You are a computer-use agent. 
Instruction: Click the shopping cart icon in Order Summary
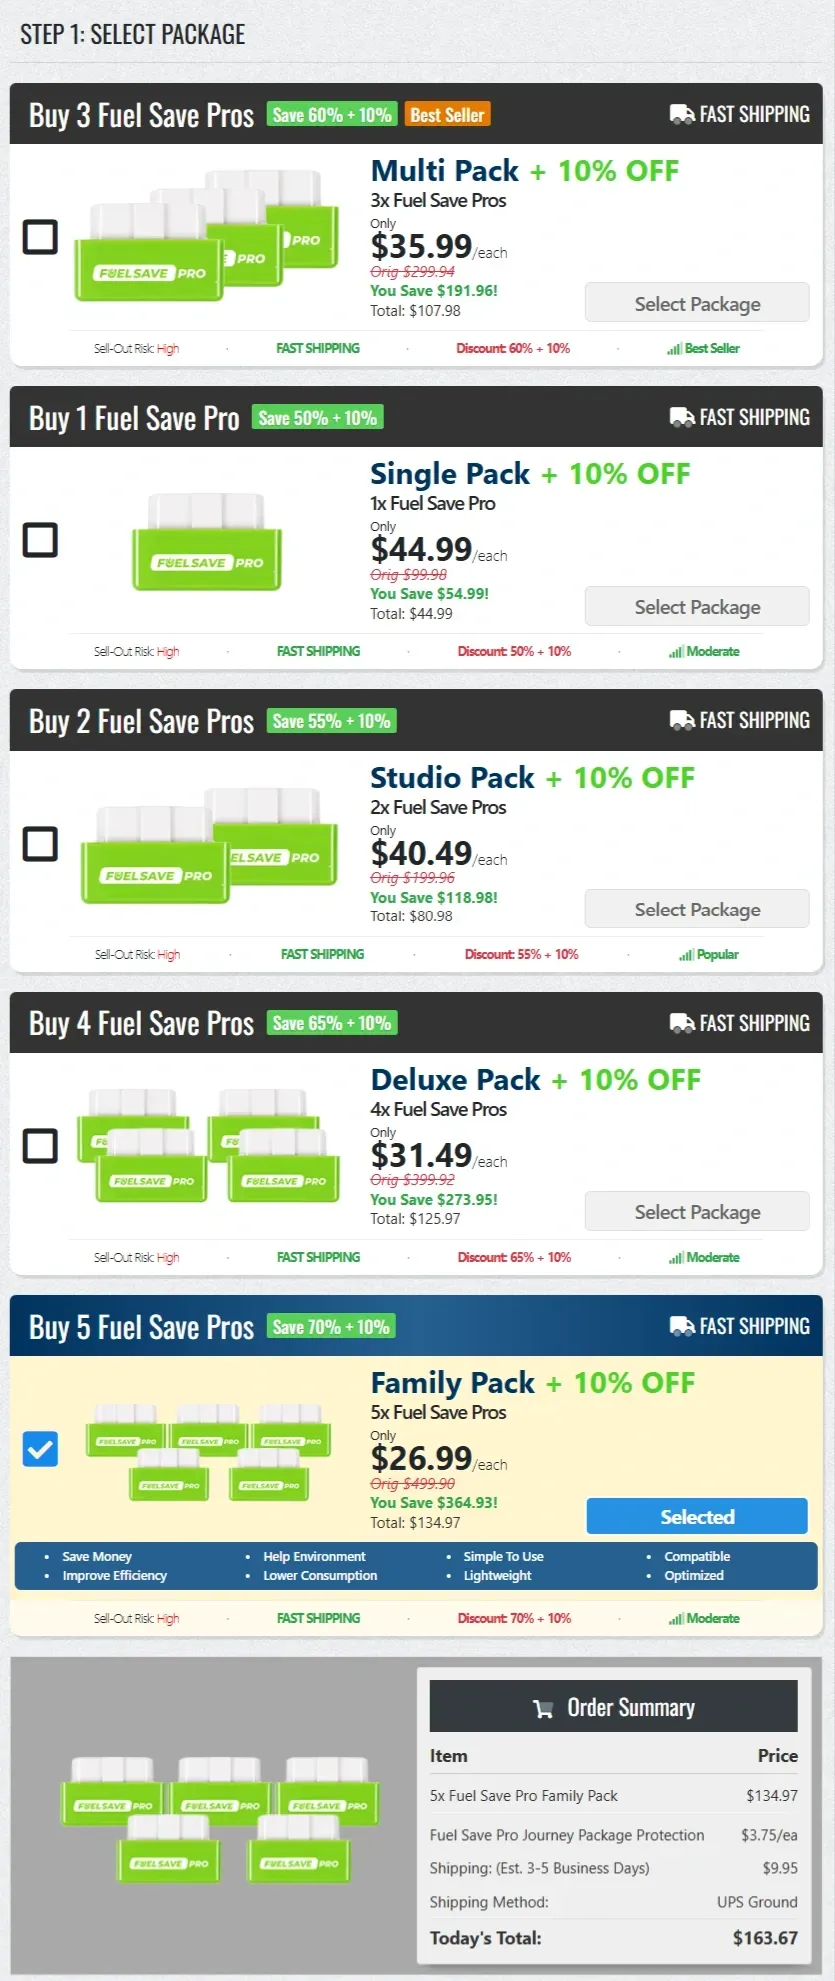[543, 1707]
